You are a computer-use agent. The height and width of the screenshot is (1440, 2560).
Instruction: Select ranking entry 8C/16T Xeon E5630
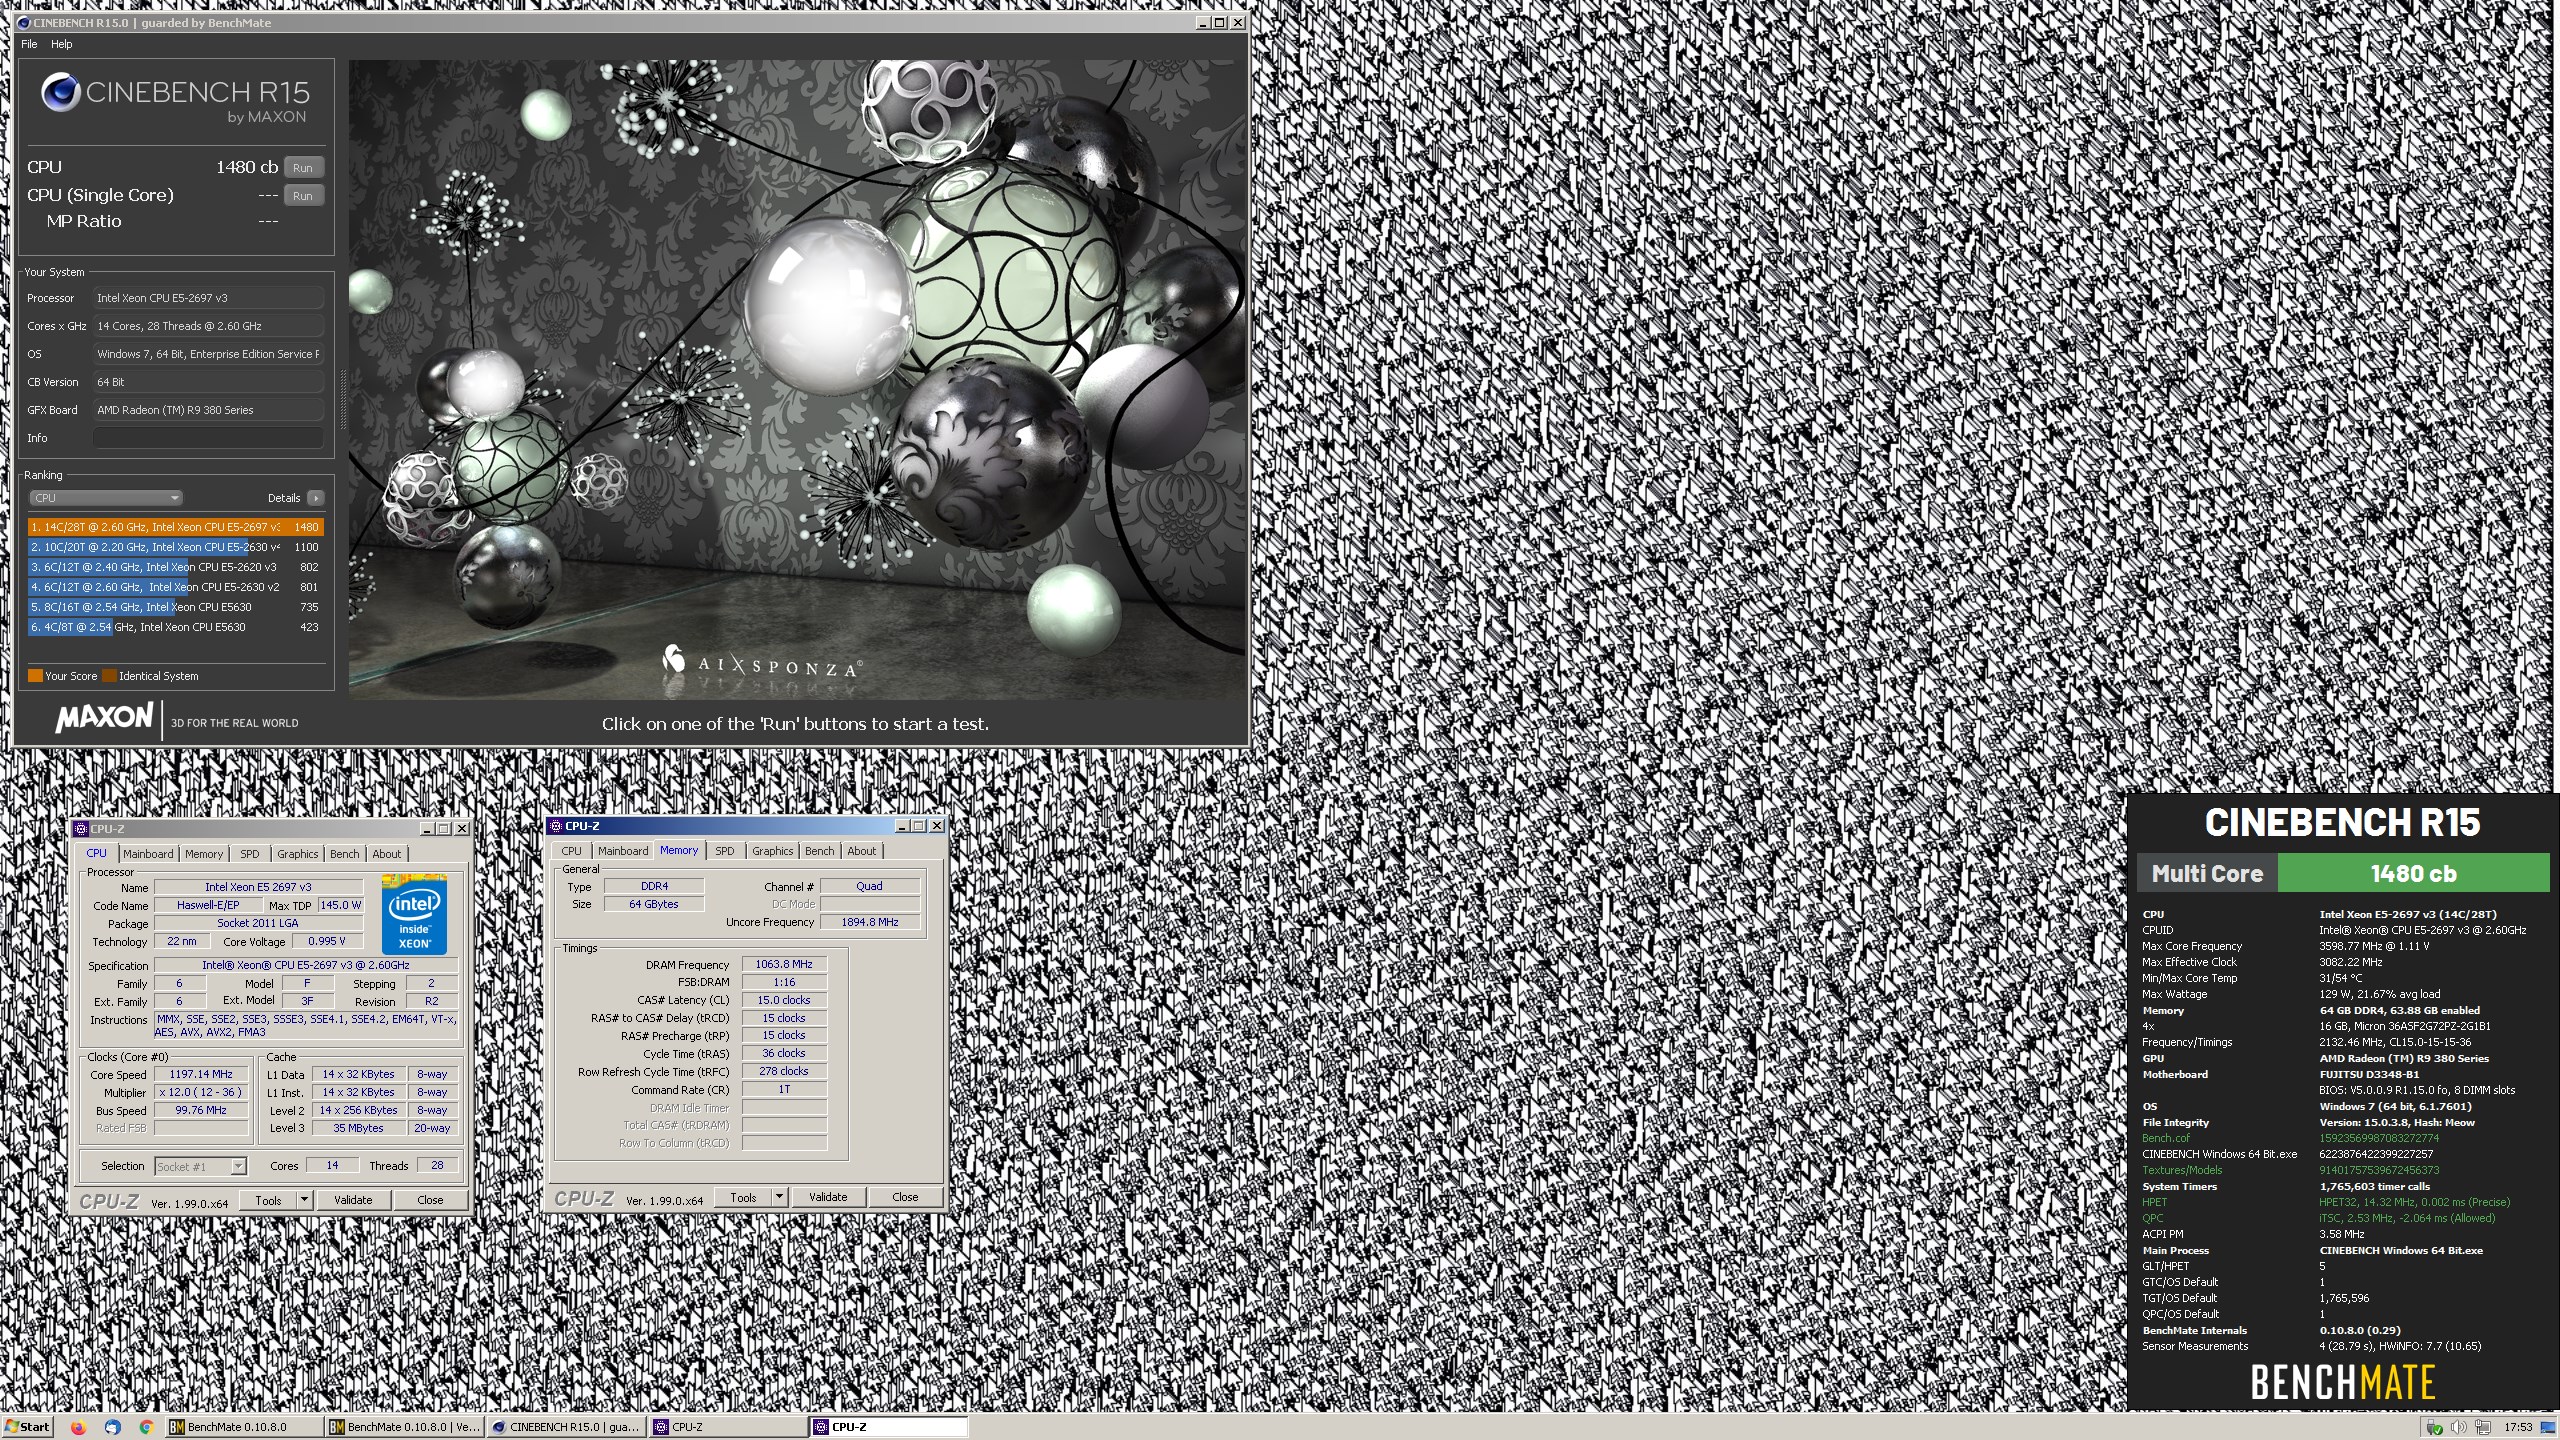click(x=176, y=607)
